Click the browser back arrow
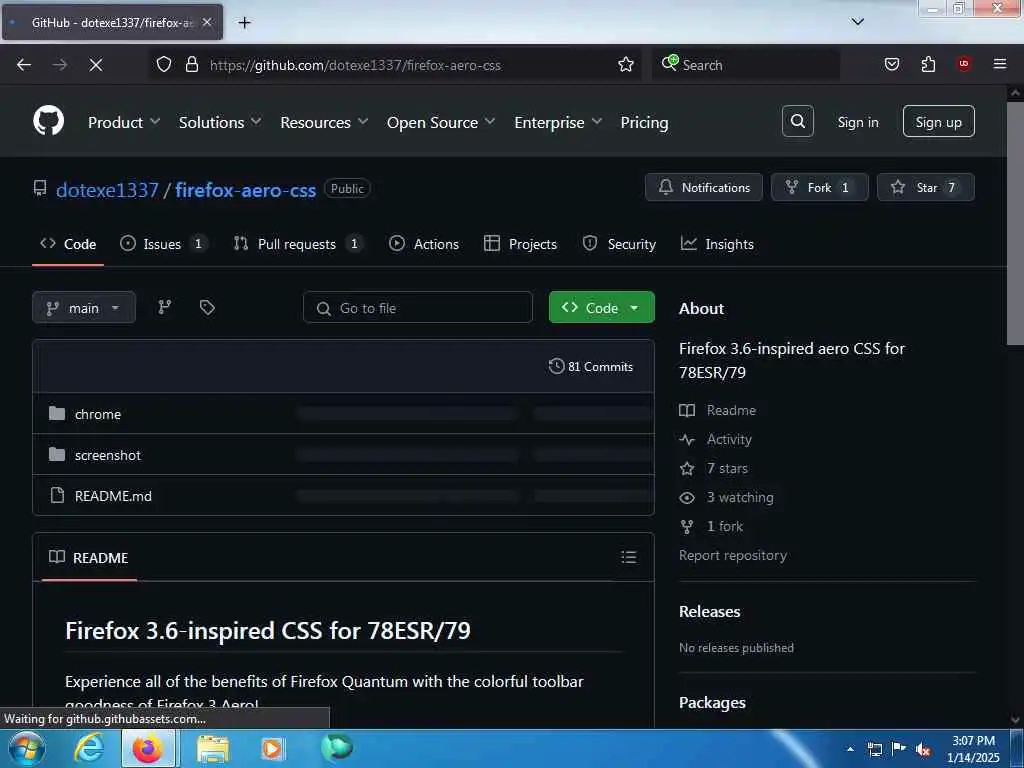Screen dimensions: 1024x768 (24, 65)
